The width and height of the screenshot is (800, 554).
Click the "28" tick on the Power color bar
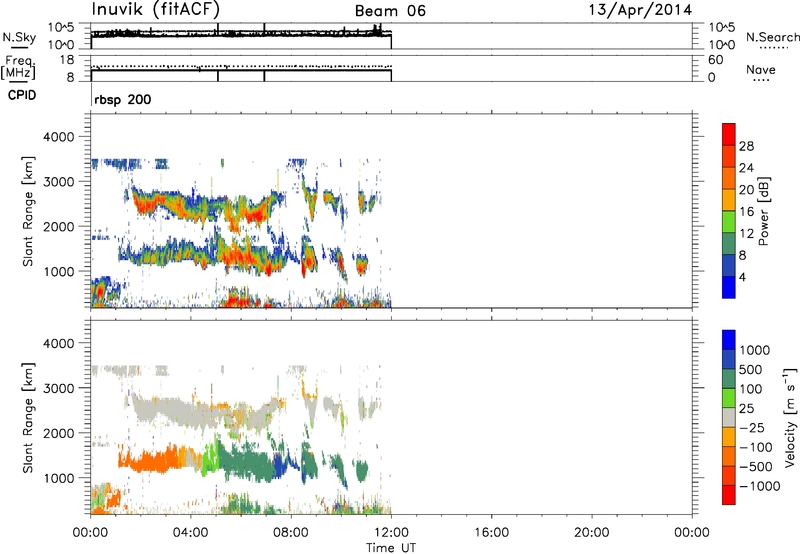pyautogui.click(x=746, y=146)
